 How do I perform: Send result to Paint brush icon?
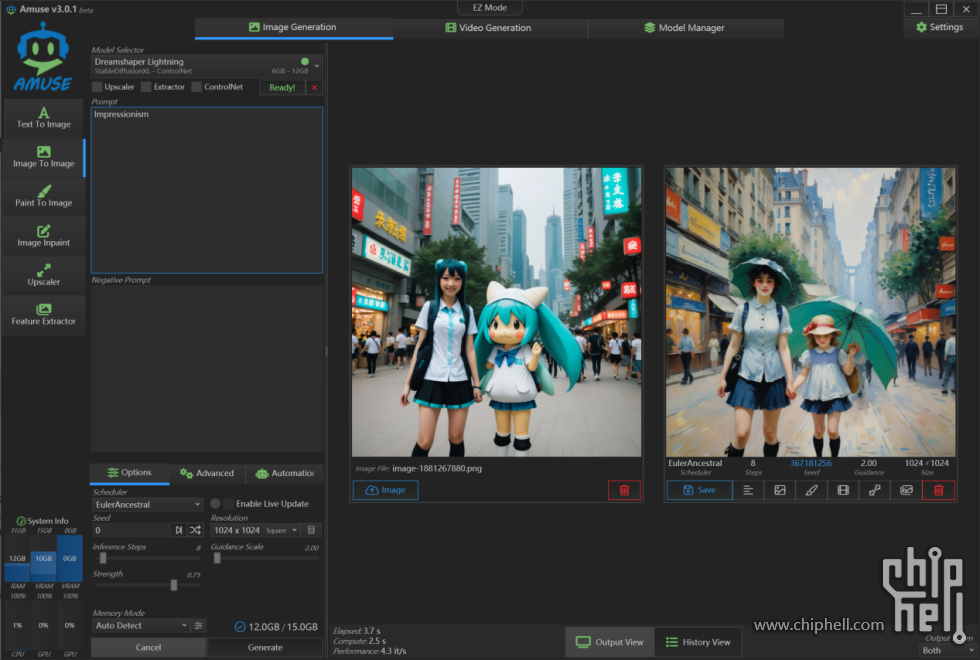point(811,490)
